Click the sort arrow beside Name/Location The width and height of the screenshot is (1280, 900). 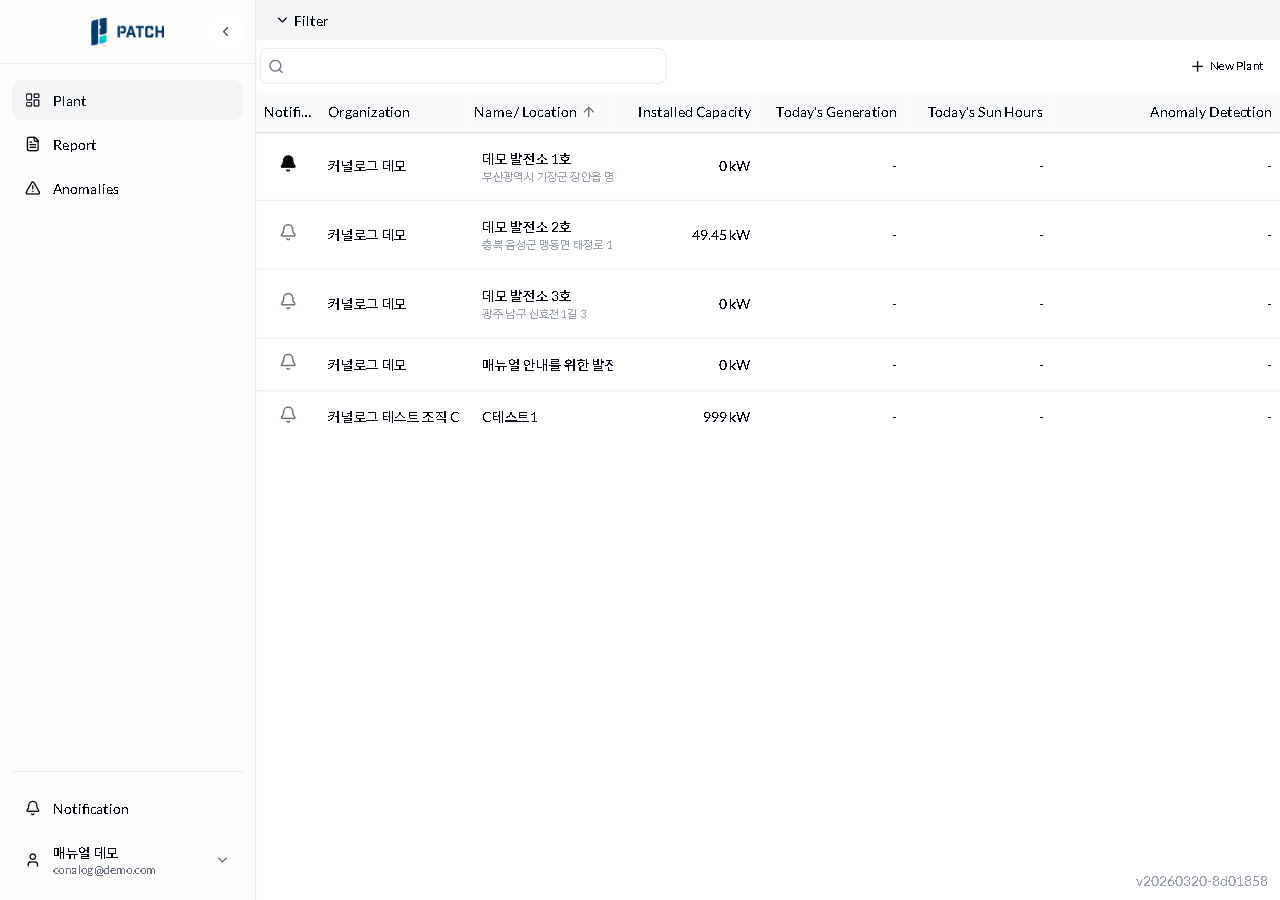pyautogui.click(x=589, y=112)
